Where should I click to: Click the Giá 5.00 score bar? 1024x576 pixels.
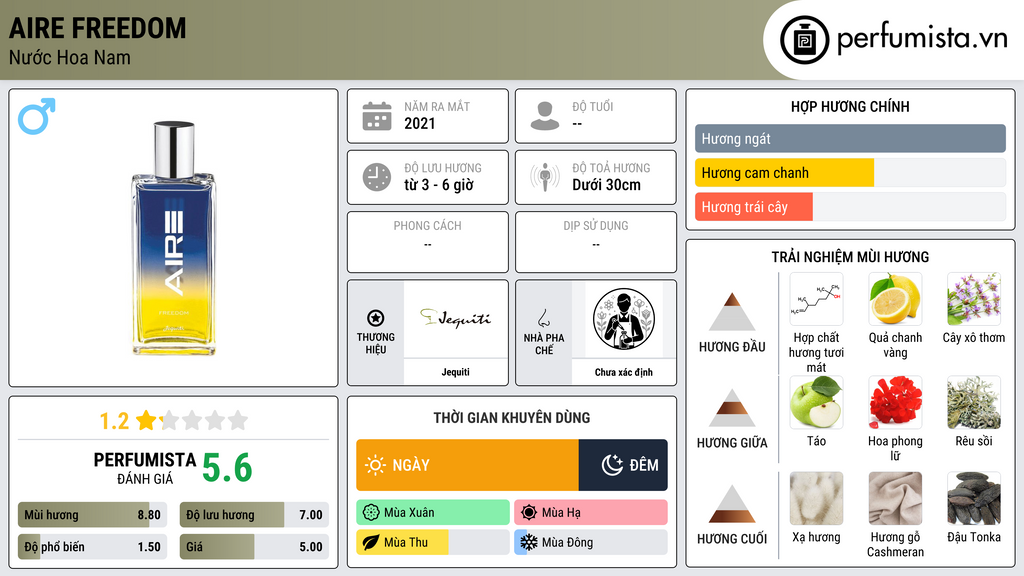pos(254,547)
